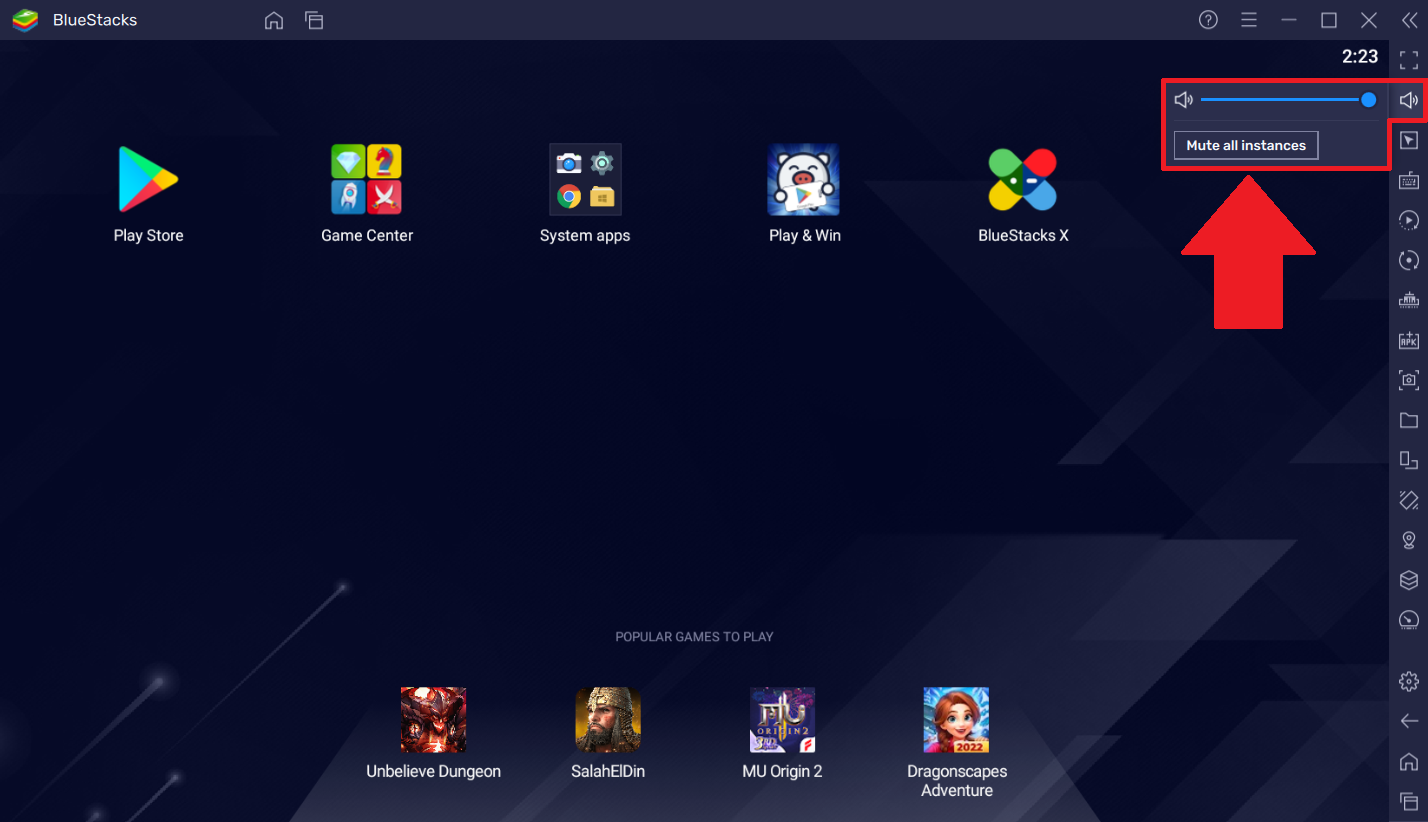Return home using the sidebar house icon
This screenshot has width=1428, height=822.
coord(1408,760)
